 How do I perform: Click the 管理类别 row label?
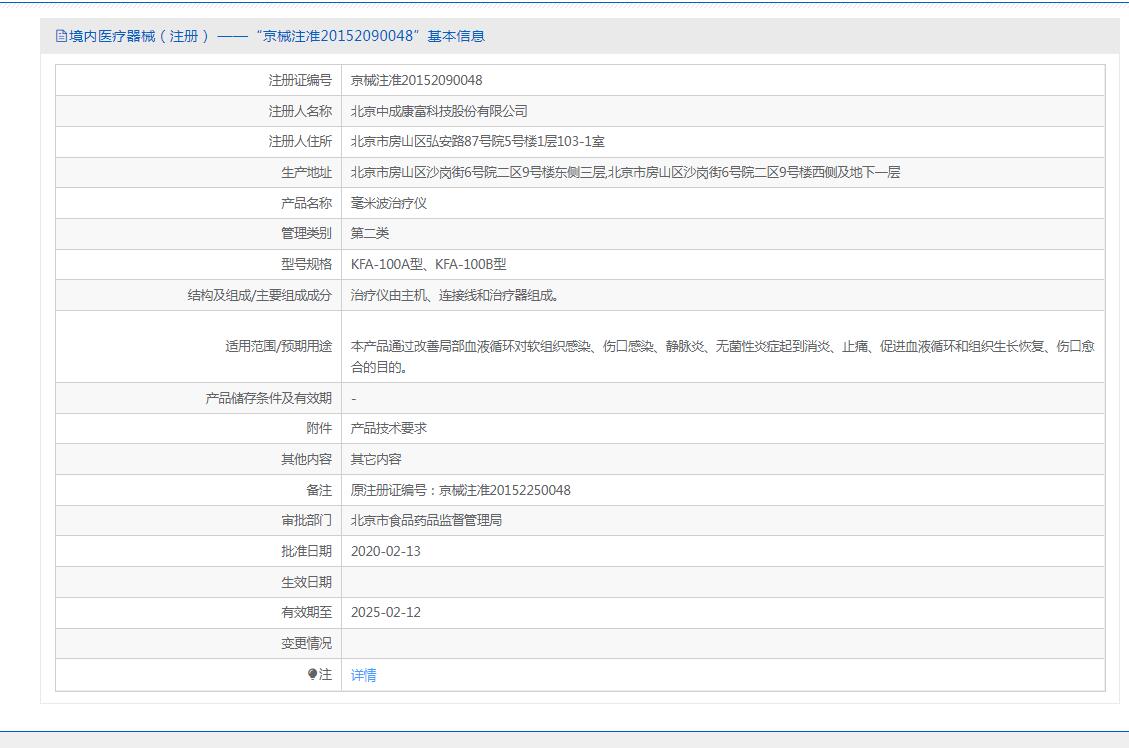307,233
